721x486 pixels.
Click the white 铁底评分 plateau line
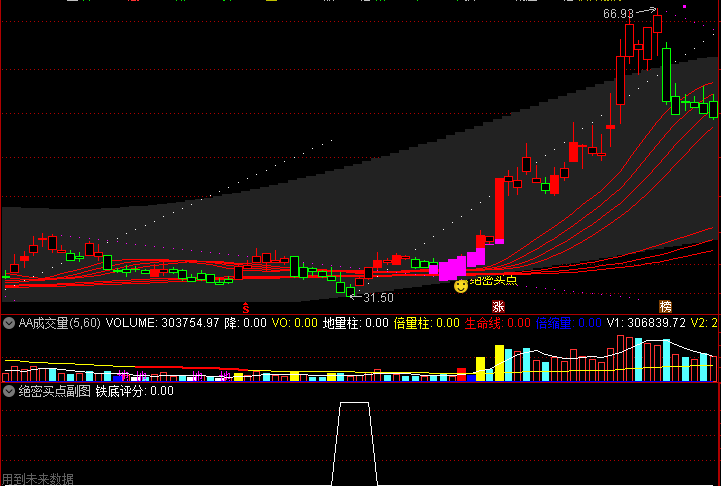[354, 403]
